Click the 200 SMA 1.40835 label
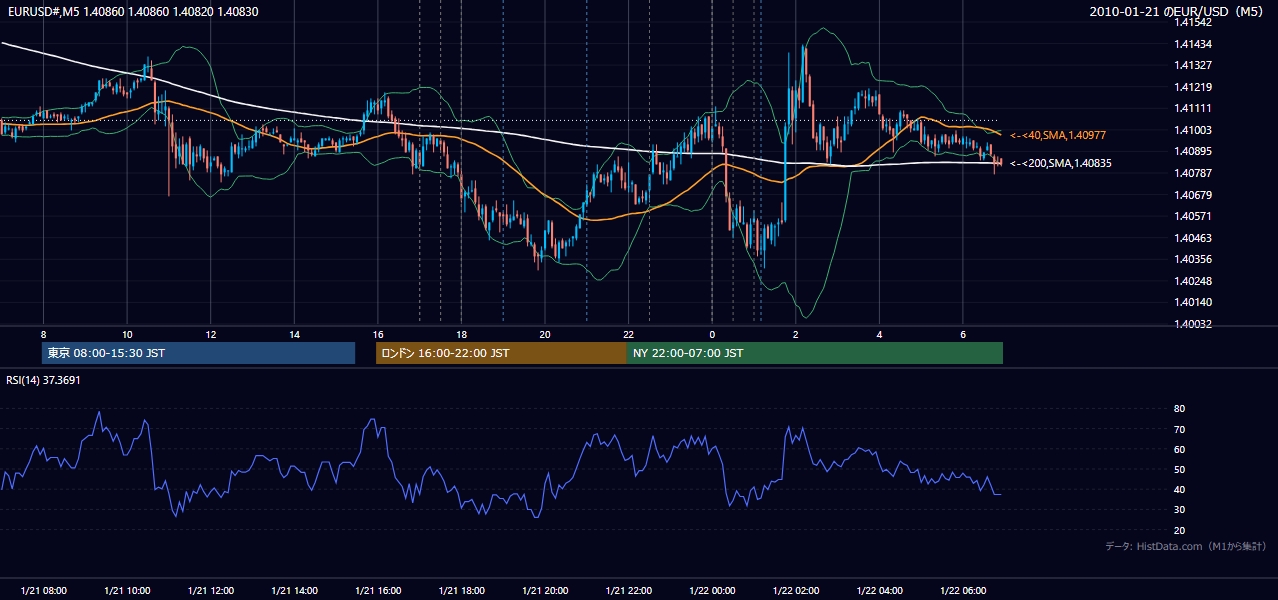Image resolution: width=1278 pixels, height=600 pixels. click(1060, 163)
